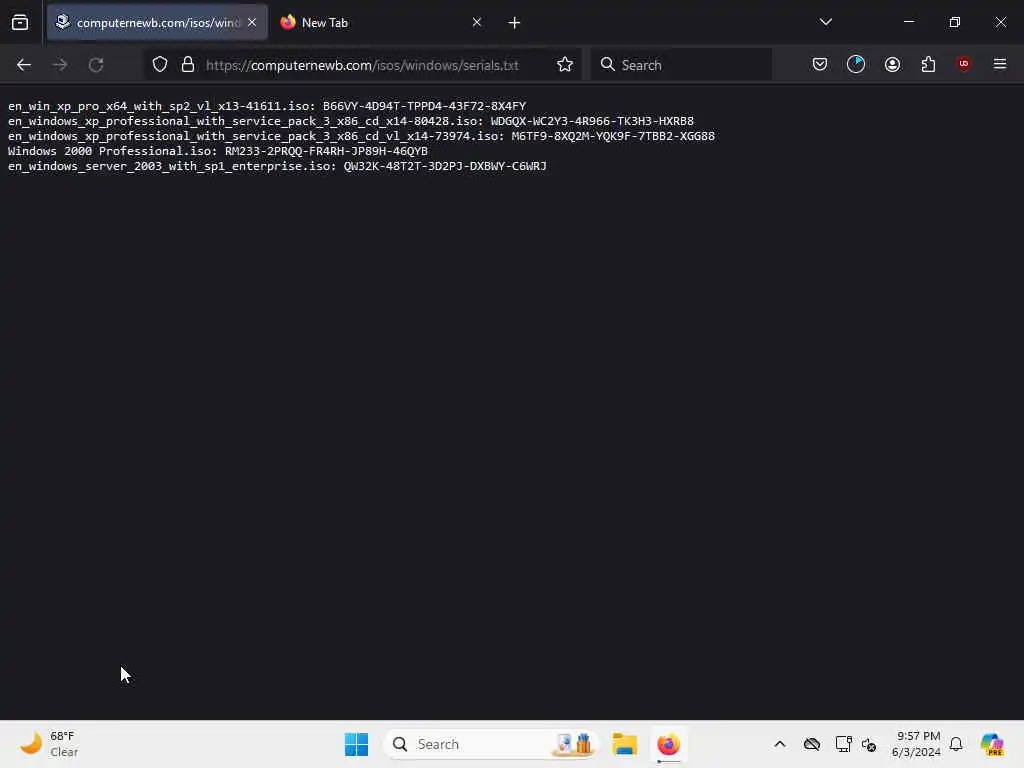Select the Windows 2000 Professional.iso text
Image resolution: width=1024 pixels, height=768 pixels.
point(112,151)
